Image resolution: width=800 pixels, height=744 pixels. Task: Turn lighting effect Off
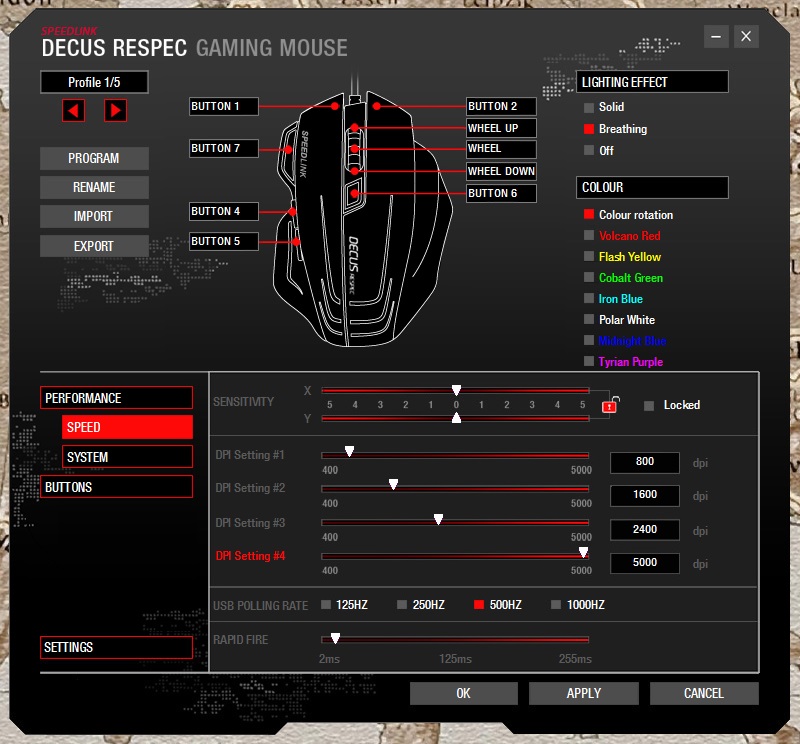(589, 151)
